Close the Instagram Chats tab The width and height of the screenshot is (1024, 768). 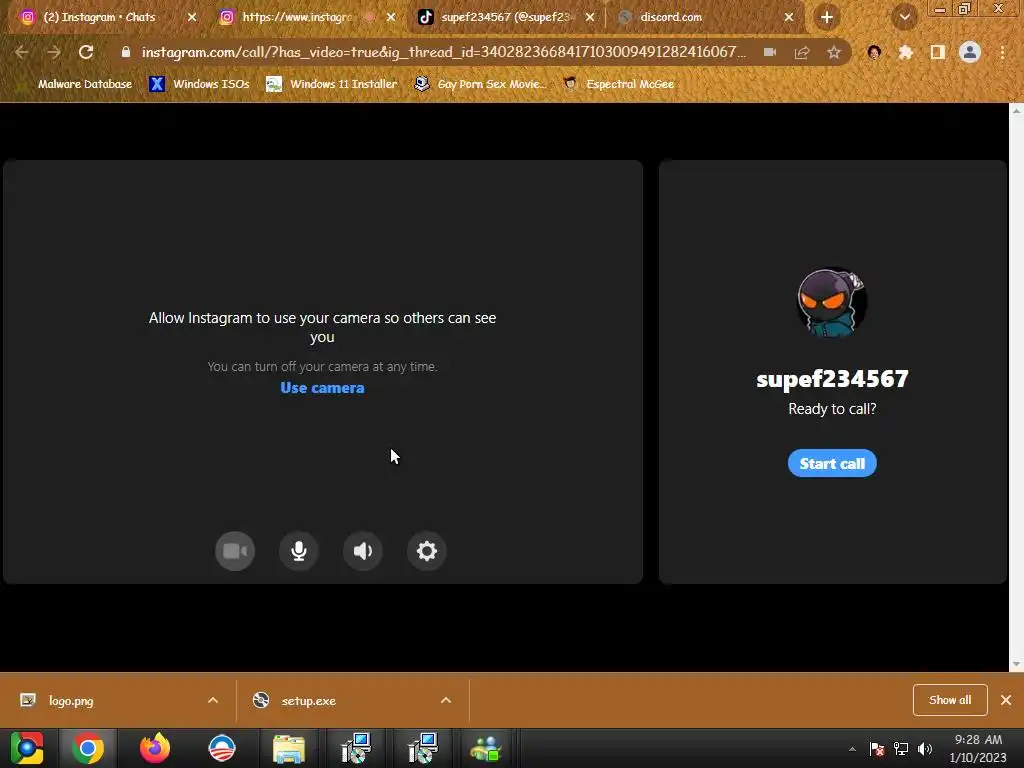click(192, 18)
